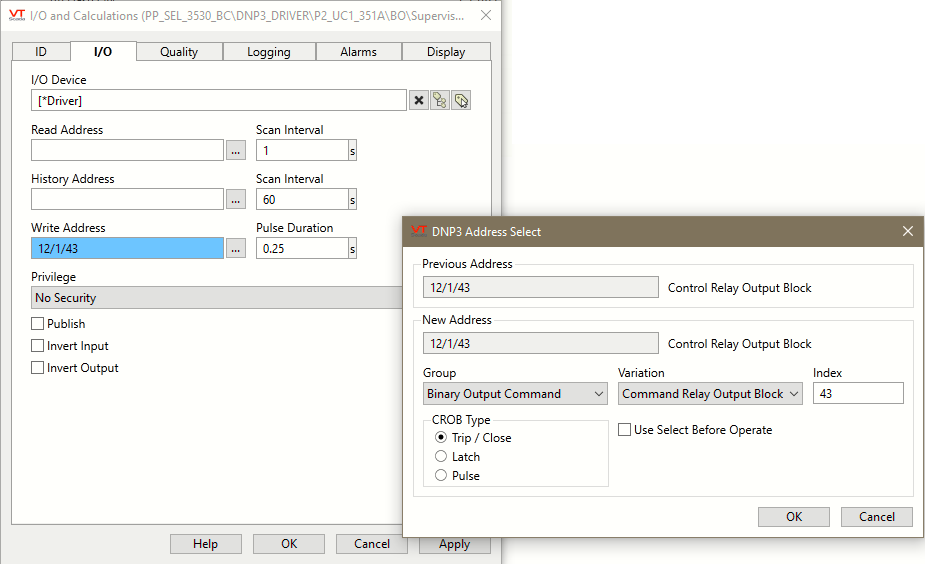Toggle Use Select Before Operate
925x564 pixels.
click(x=625, y=430)
